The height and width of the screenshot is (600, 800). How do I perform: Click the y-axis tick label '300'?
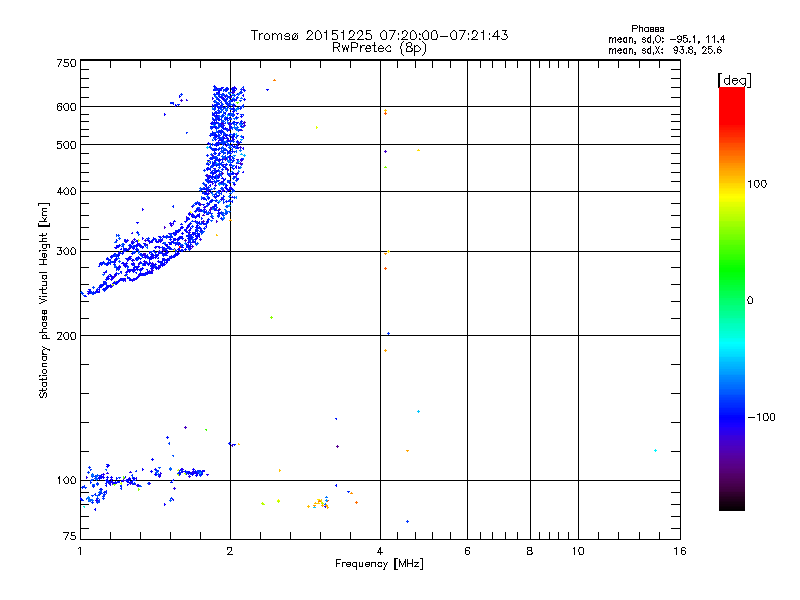(x=67, y=252)
